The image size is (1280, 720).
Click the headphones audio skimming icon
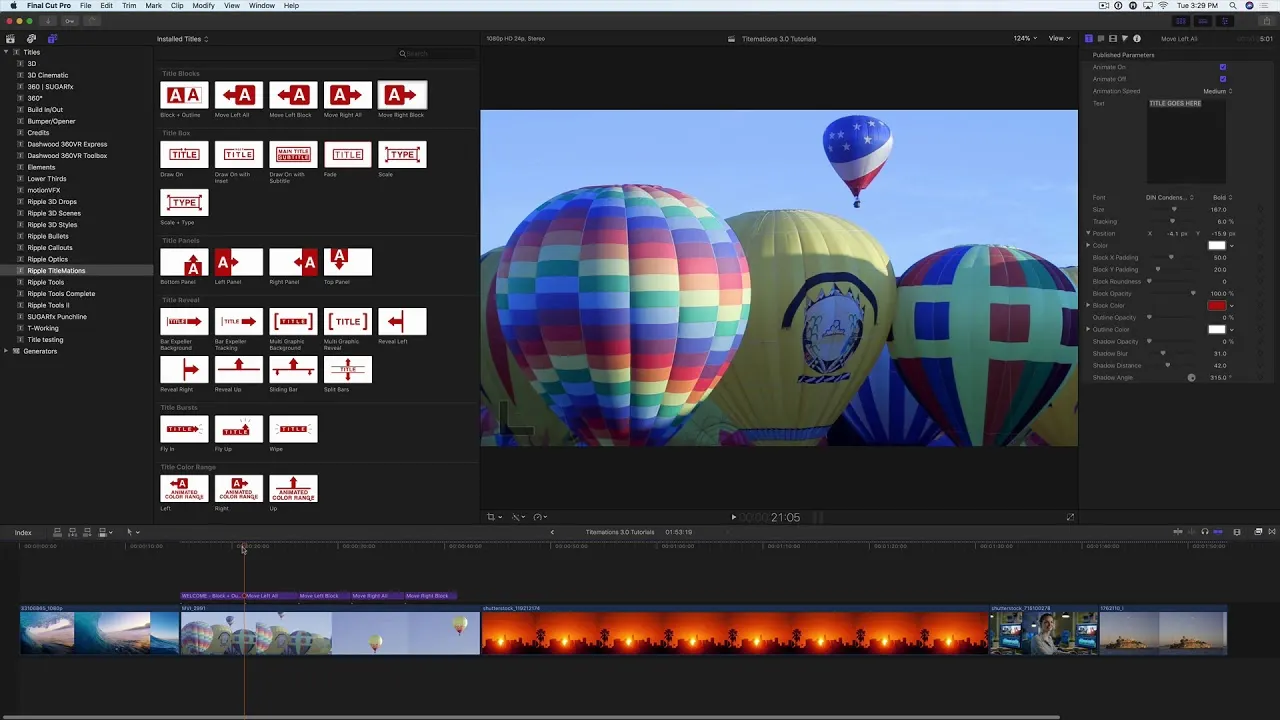tap(1204, 532)
